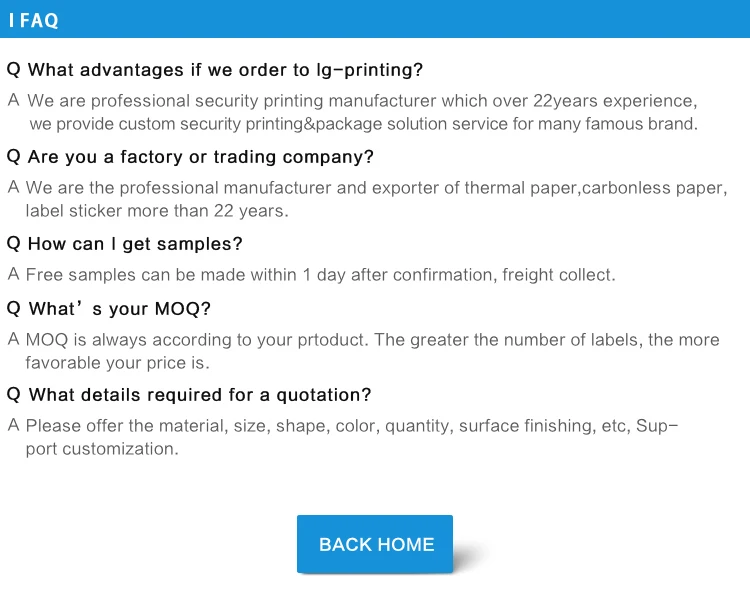Click the BACK HOME button
This screenshot has height=601, width=750.
[x=375, y=544]
